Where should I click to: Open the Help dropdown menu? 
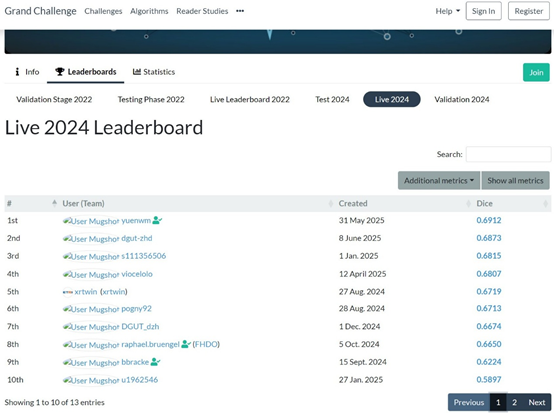point(447,11)
